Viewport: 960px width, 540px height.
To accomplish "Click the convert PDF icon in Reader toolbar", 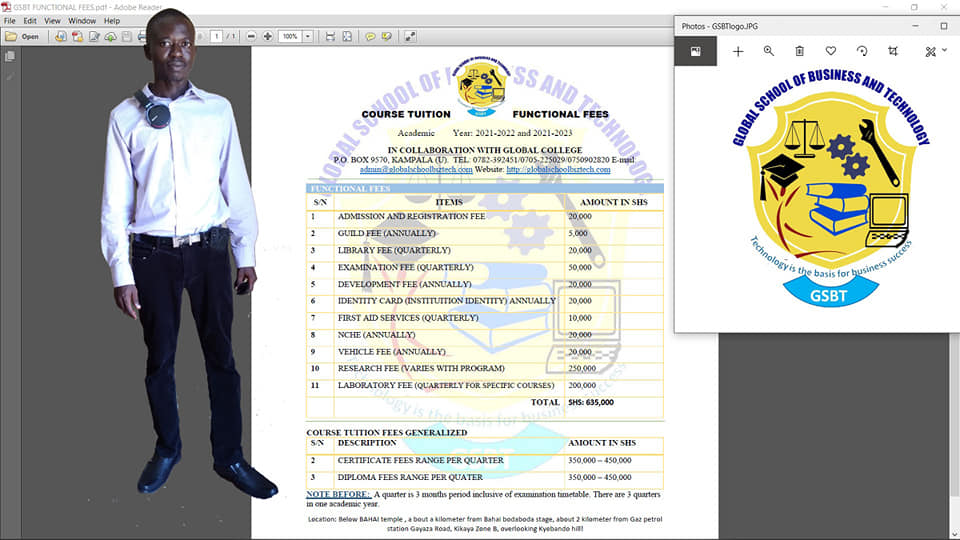I will pyautogui.click(x=77, y=37).
